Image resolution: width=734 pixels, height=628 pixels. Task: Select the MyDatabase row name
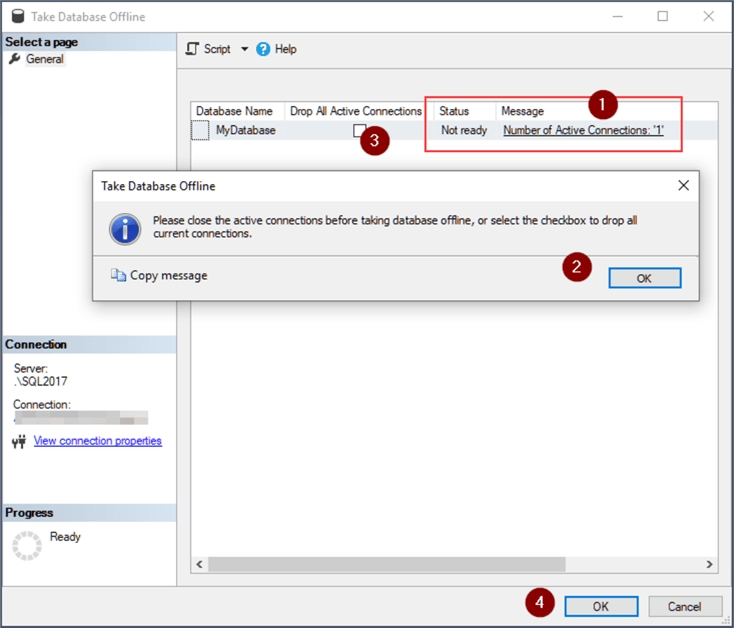point(245,130)
